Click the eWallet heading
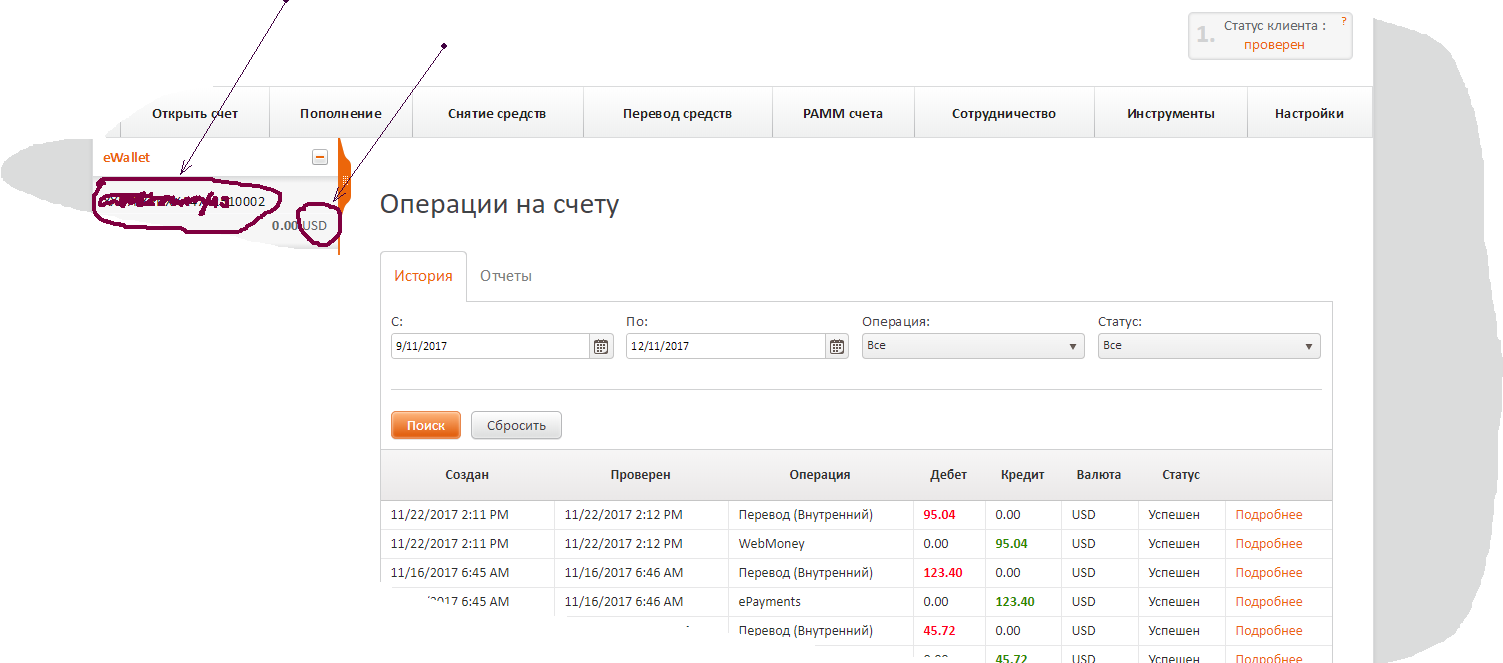Image resolution: width=1503 pixels, height=663 pixels. click(x=126, y=157)
